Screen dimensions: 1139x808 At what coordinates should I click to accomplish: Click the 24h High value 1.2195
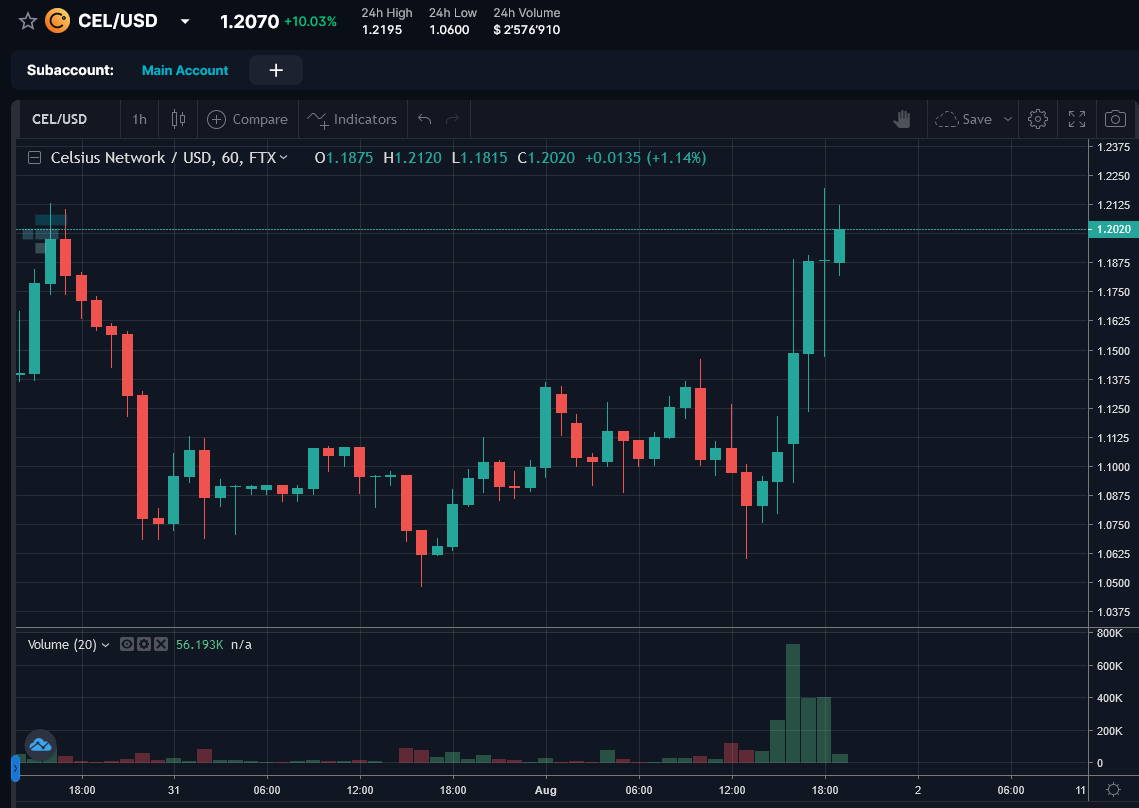(x=382, y=30)
